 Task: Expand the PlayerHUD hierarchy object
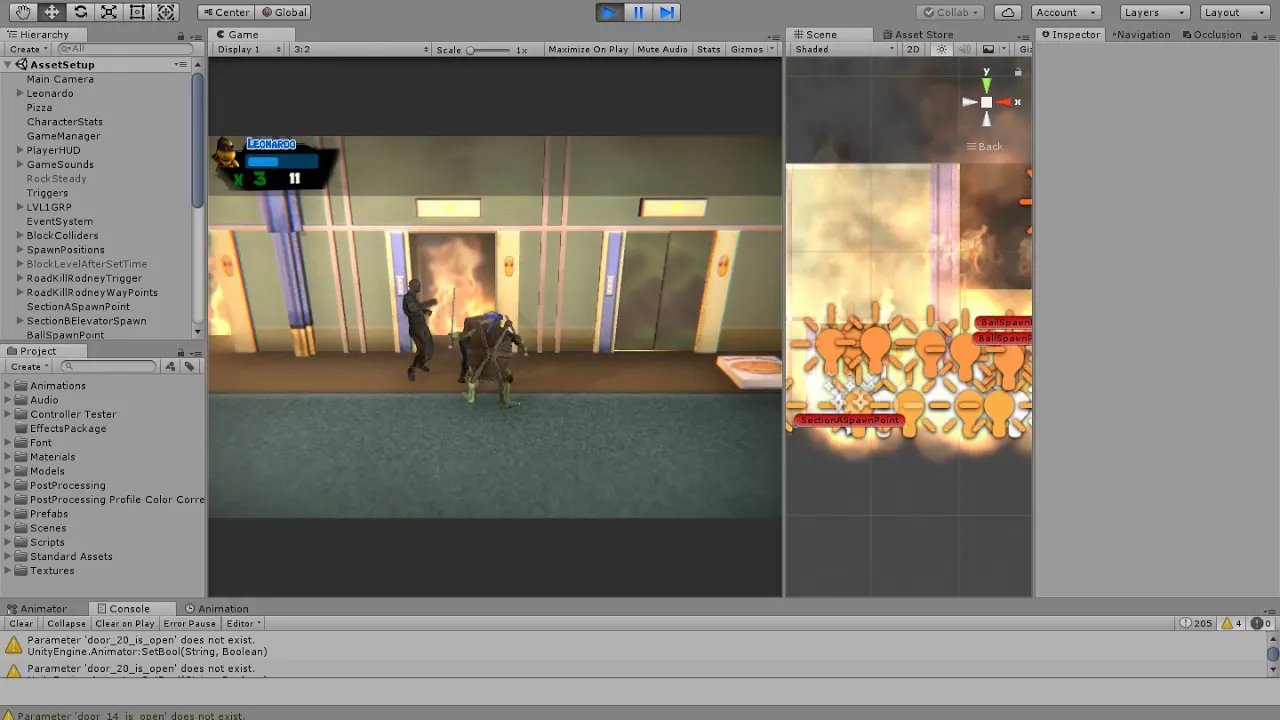20,150
